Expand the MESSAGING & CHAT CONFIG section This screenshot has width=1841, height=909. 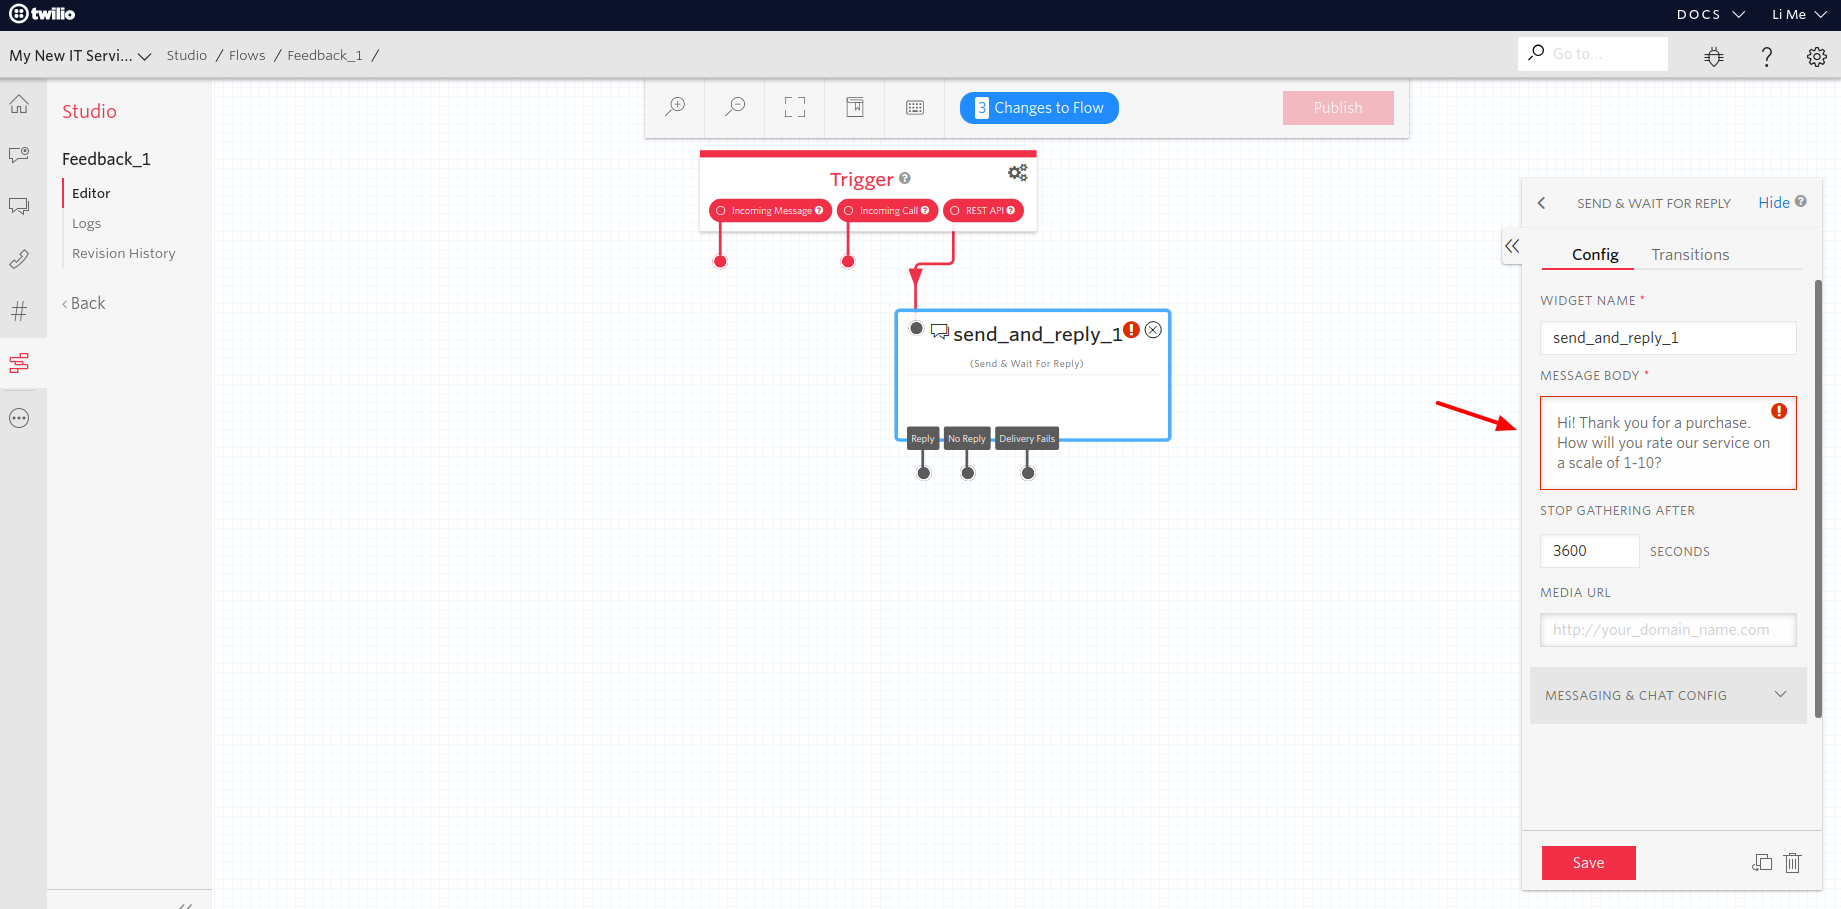(1667, 694)
